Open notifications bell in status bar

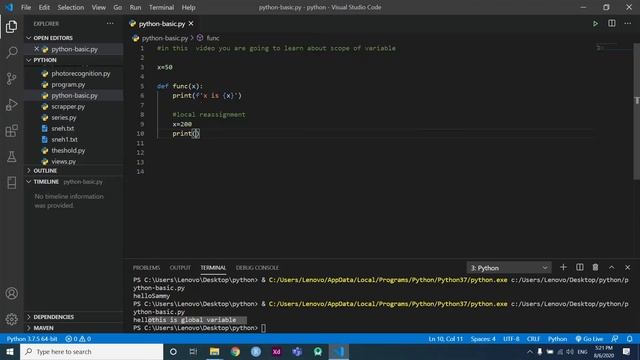[x=630, y=339]
